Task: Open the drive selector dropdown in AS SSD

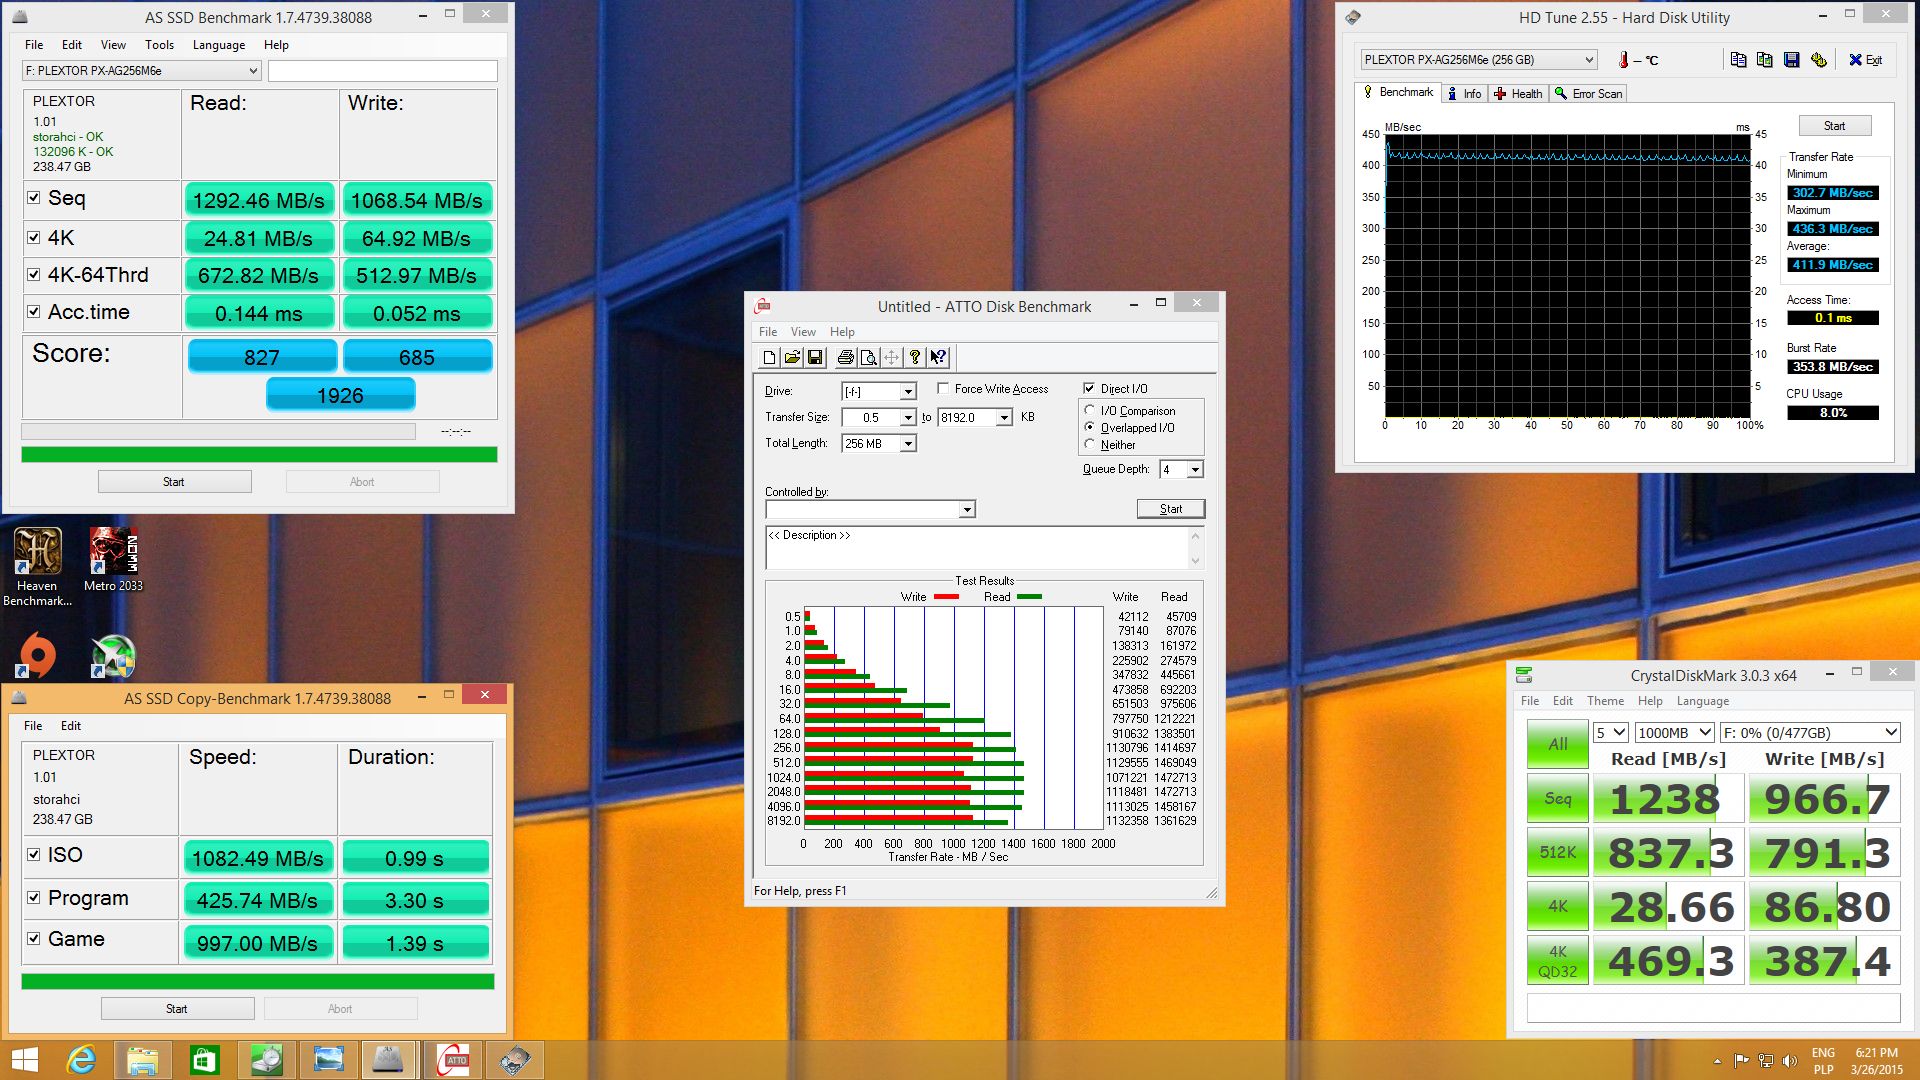Action: pyautogui.click(x=251, y=70)
